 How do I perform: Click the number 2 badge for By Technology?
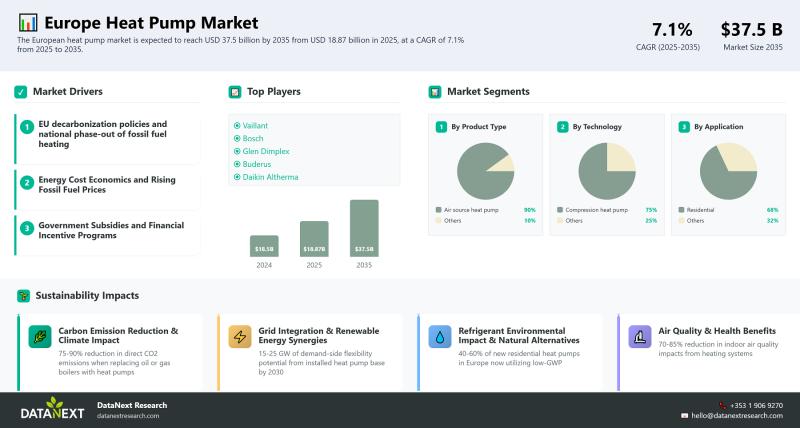[x=563, y=127]
